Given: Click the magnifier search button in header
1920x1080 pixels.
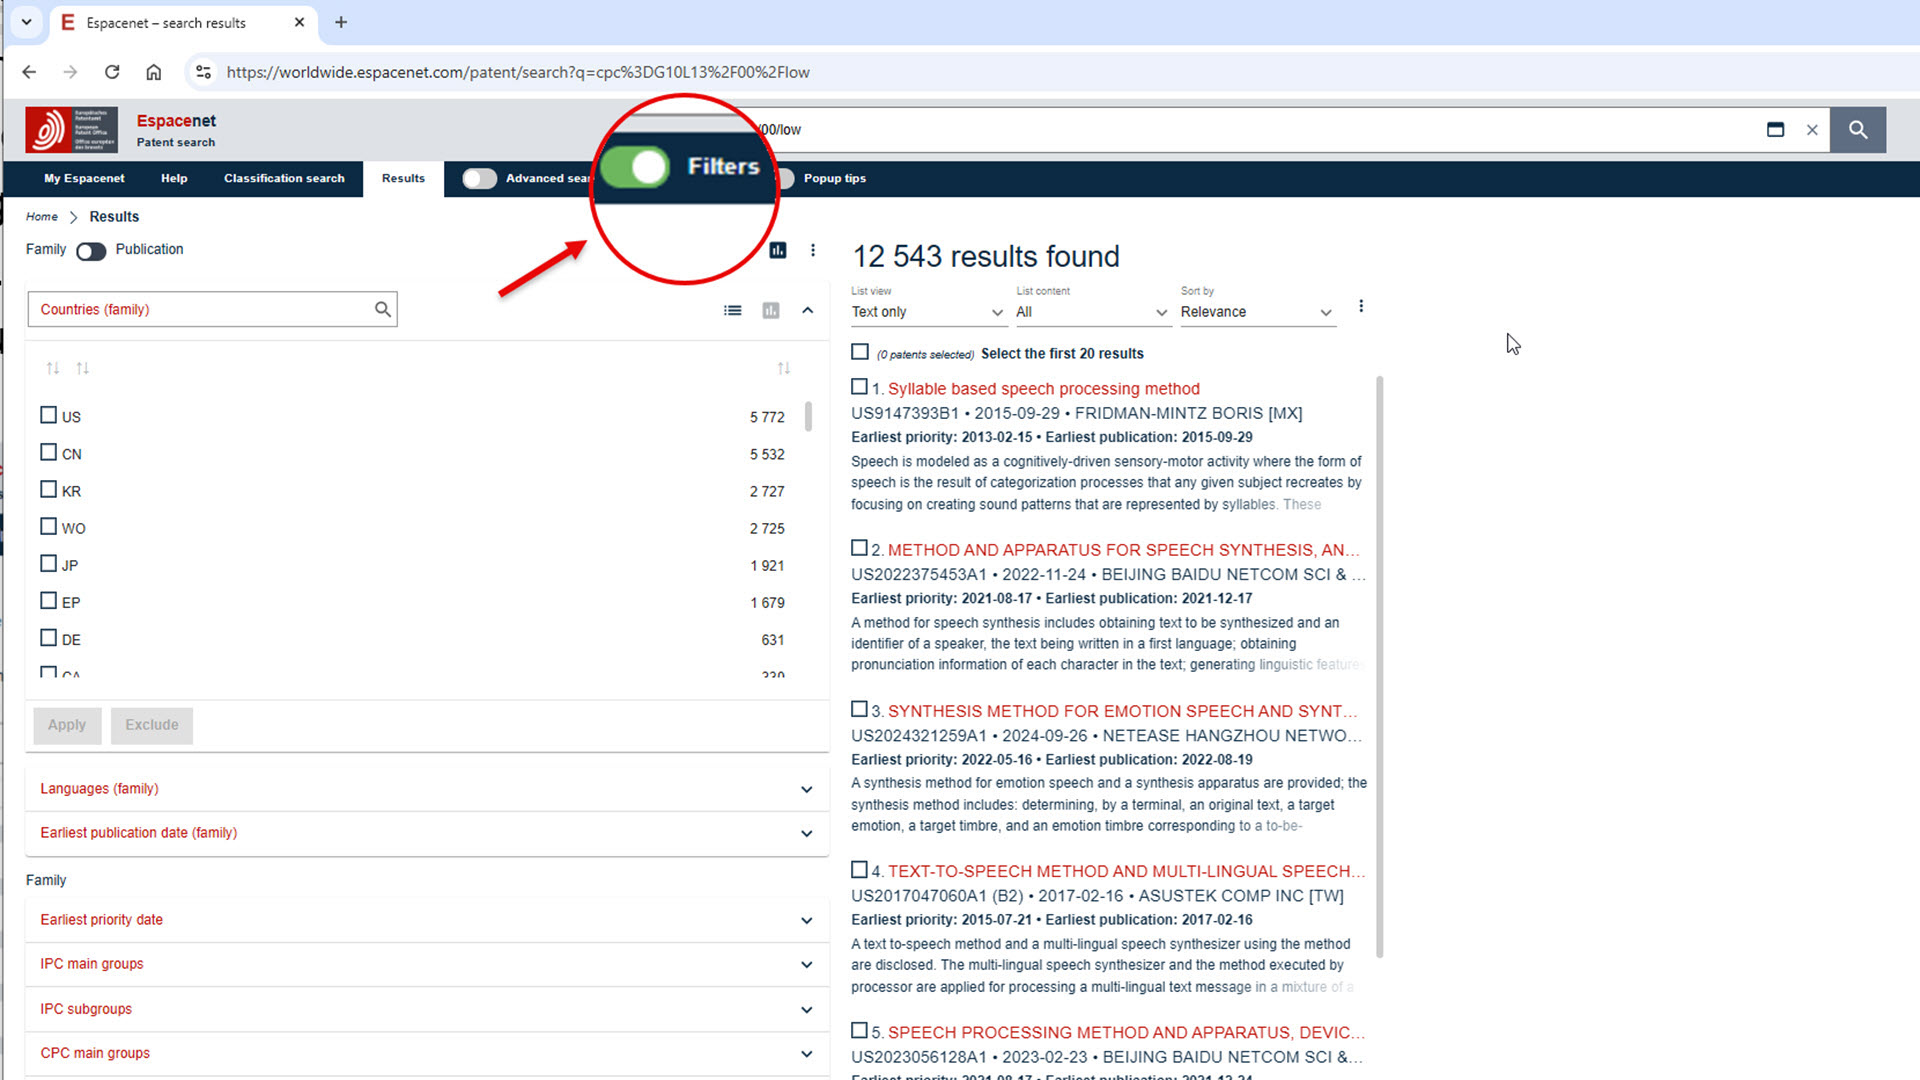Looking at the screenshot, I should coord(1857,130).
